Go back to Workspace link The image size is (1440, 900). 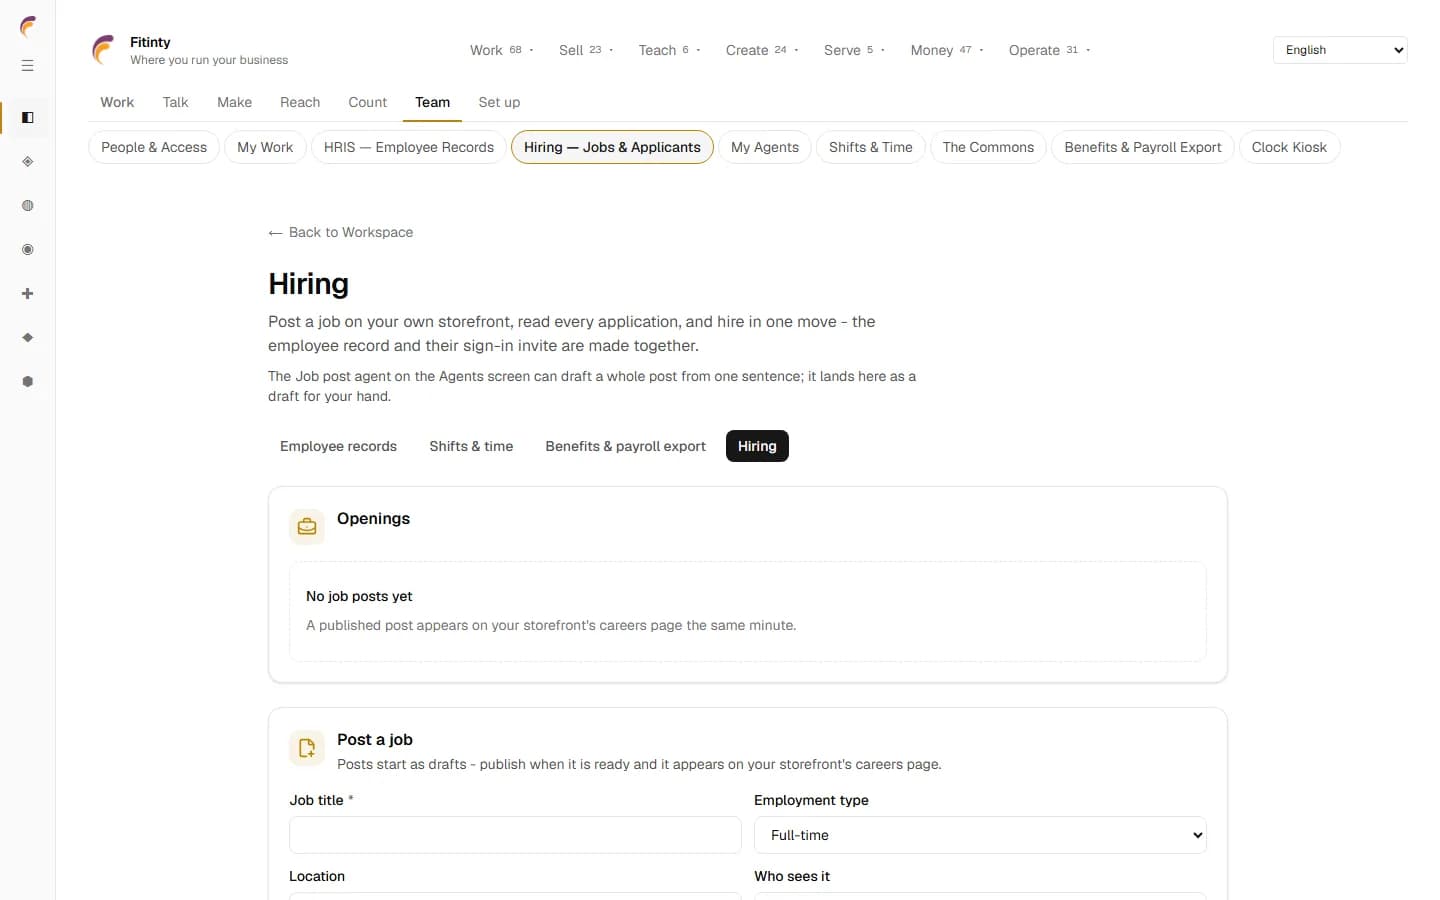[x=341, y=232]
